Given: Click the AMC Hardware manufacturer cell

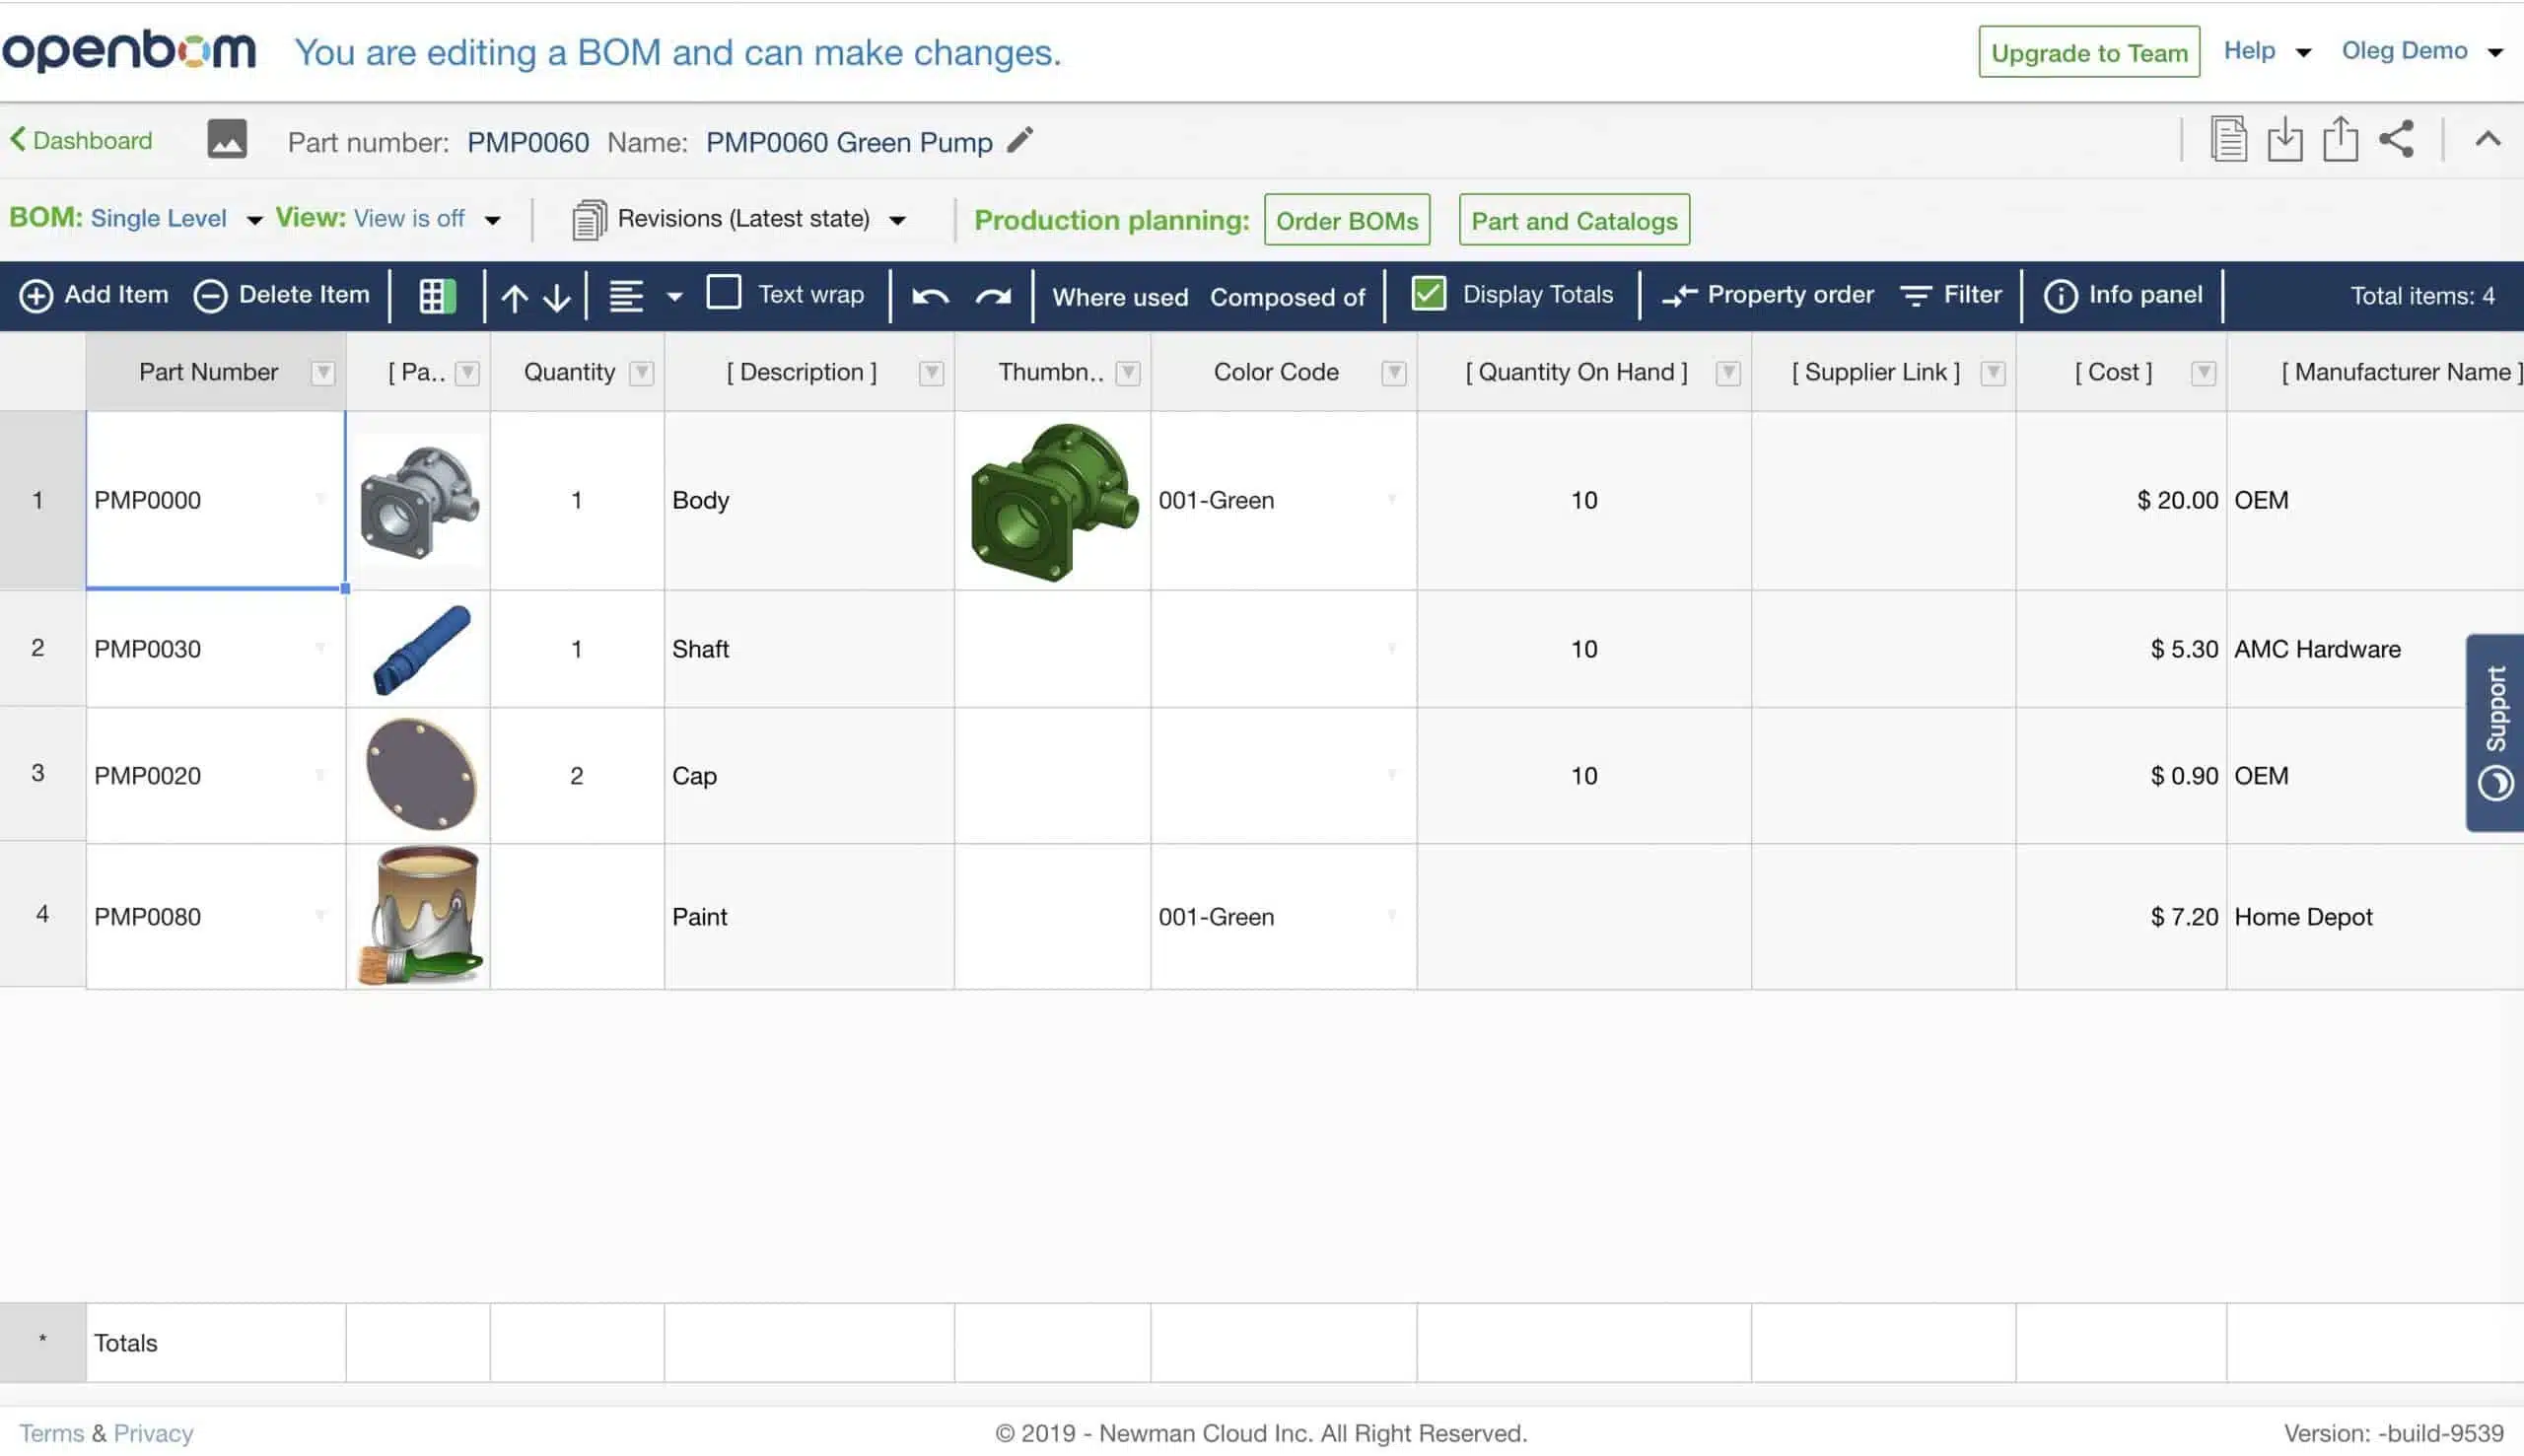Looking at the screenshot, I should point(2374,649).
